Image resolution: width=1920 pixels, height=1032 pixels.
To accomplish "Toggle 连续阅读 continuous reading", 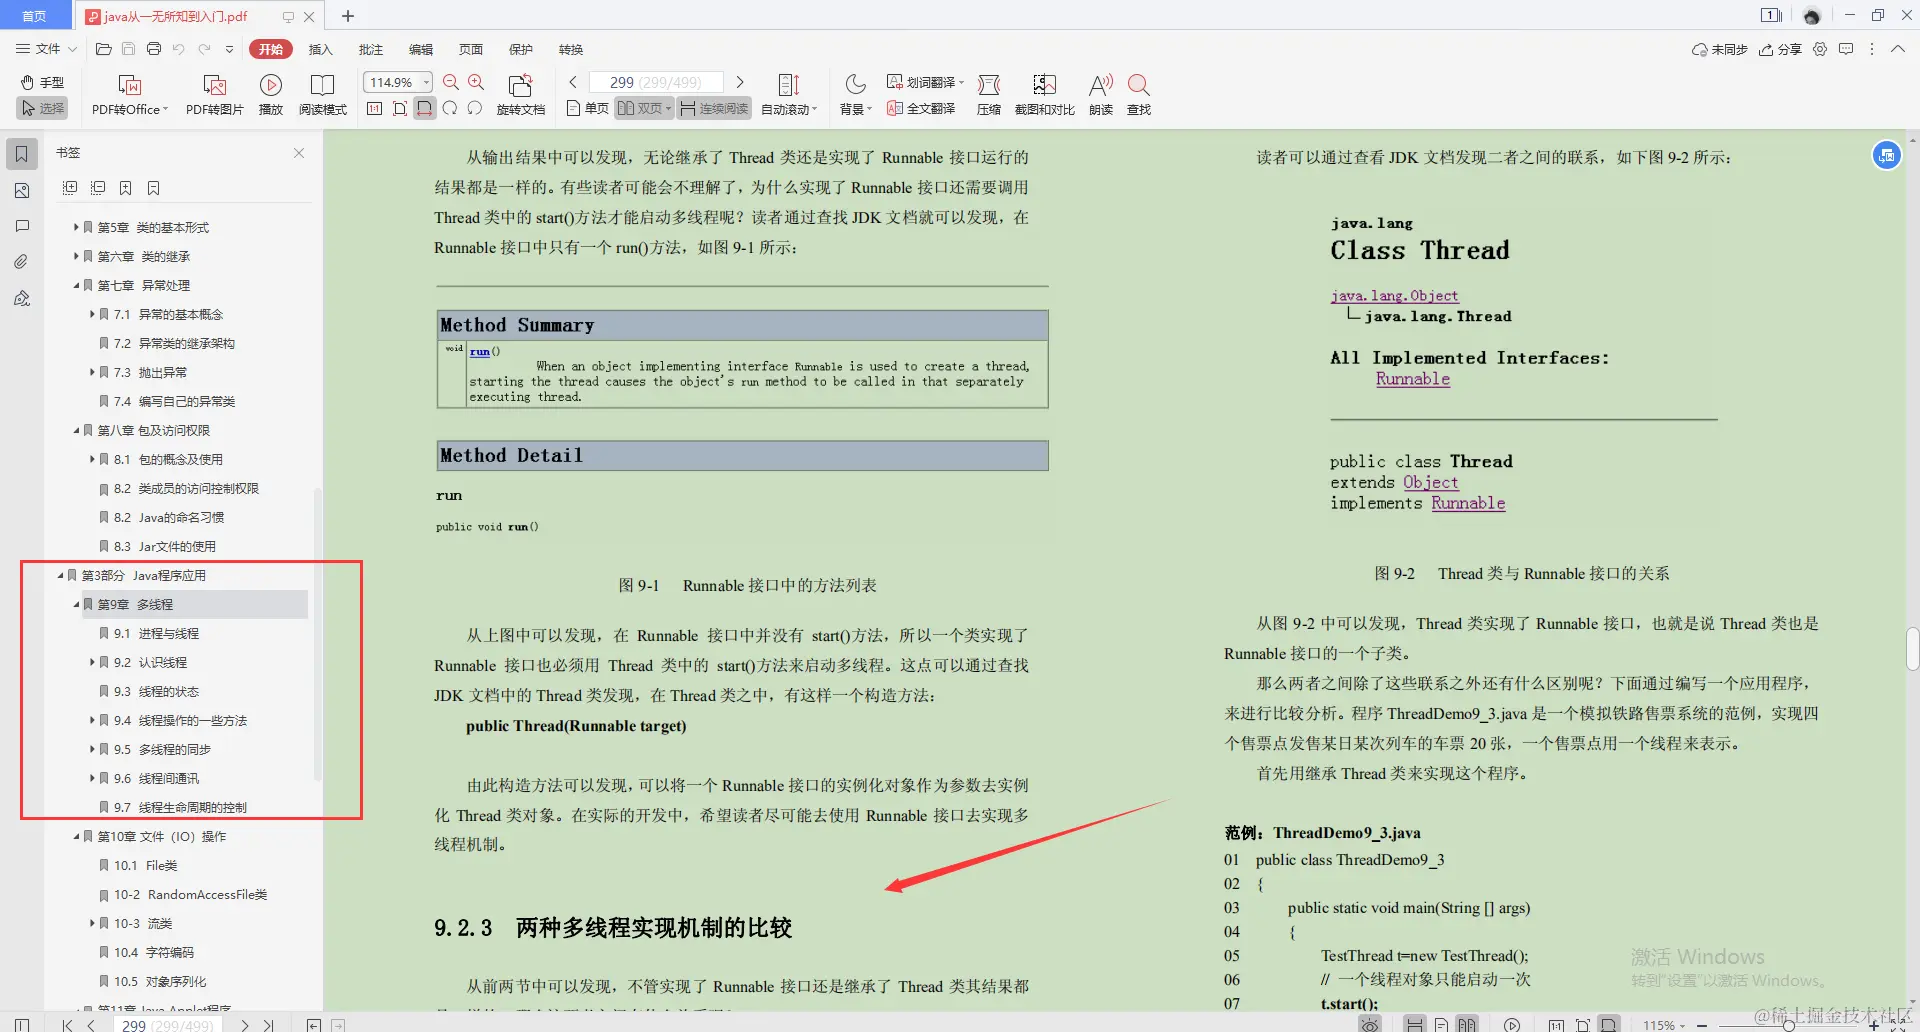I will 714,108.
